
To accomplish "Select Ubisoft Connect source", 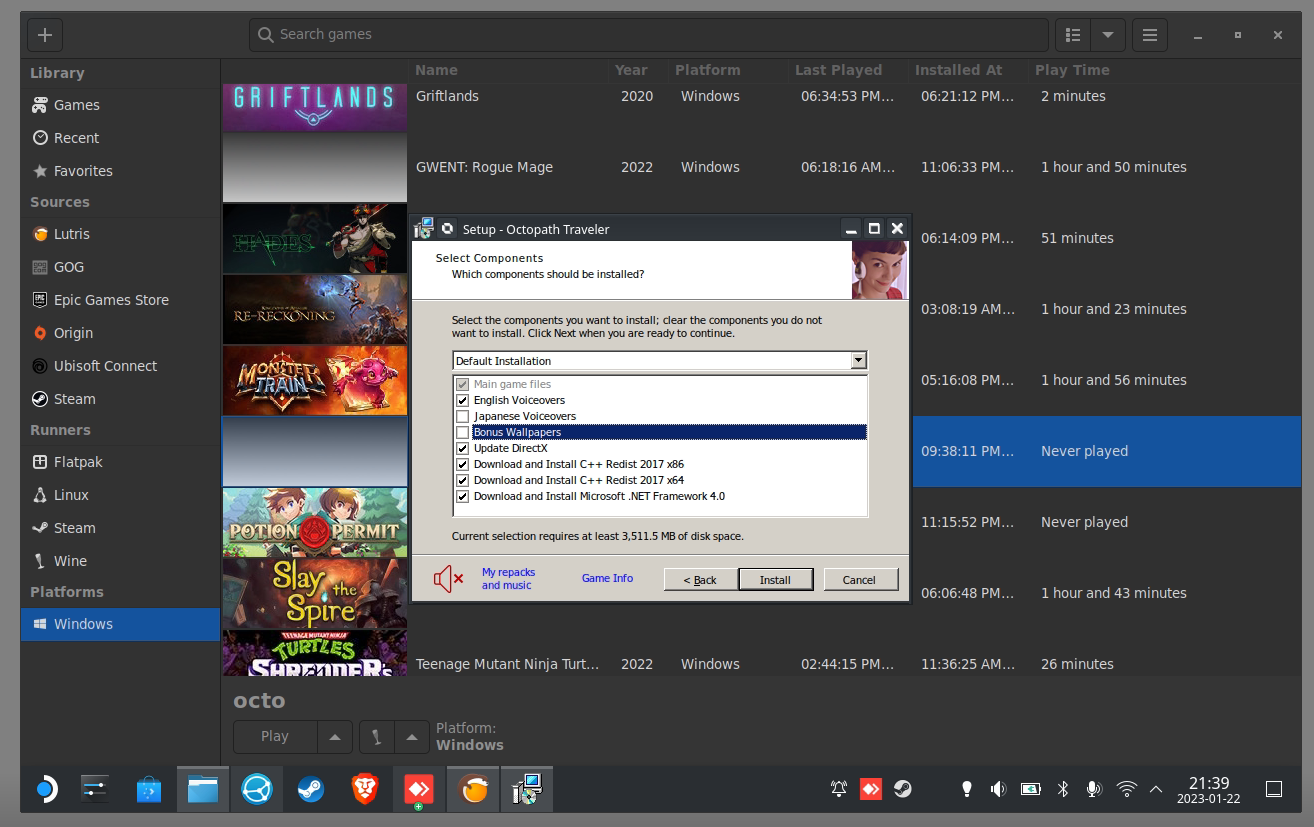I will 120,366.
